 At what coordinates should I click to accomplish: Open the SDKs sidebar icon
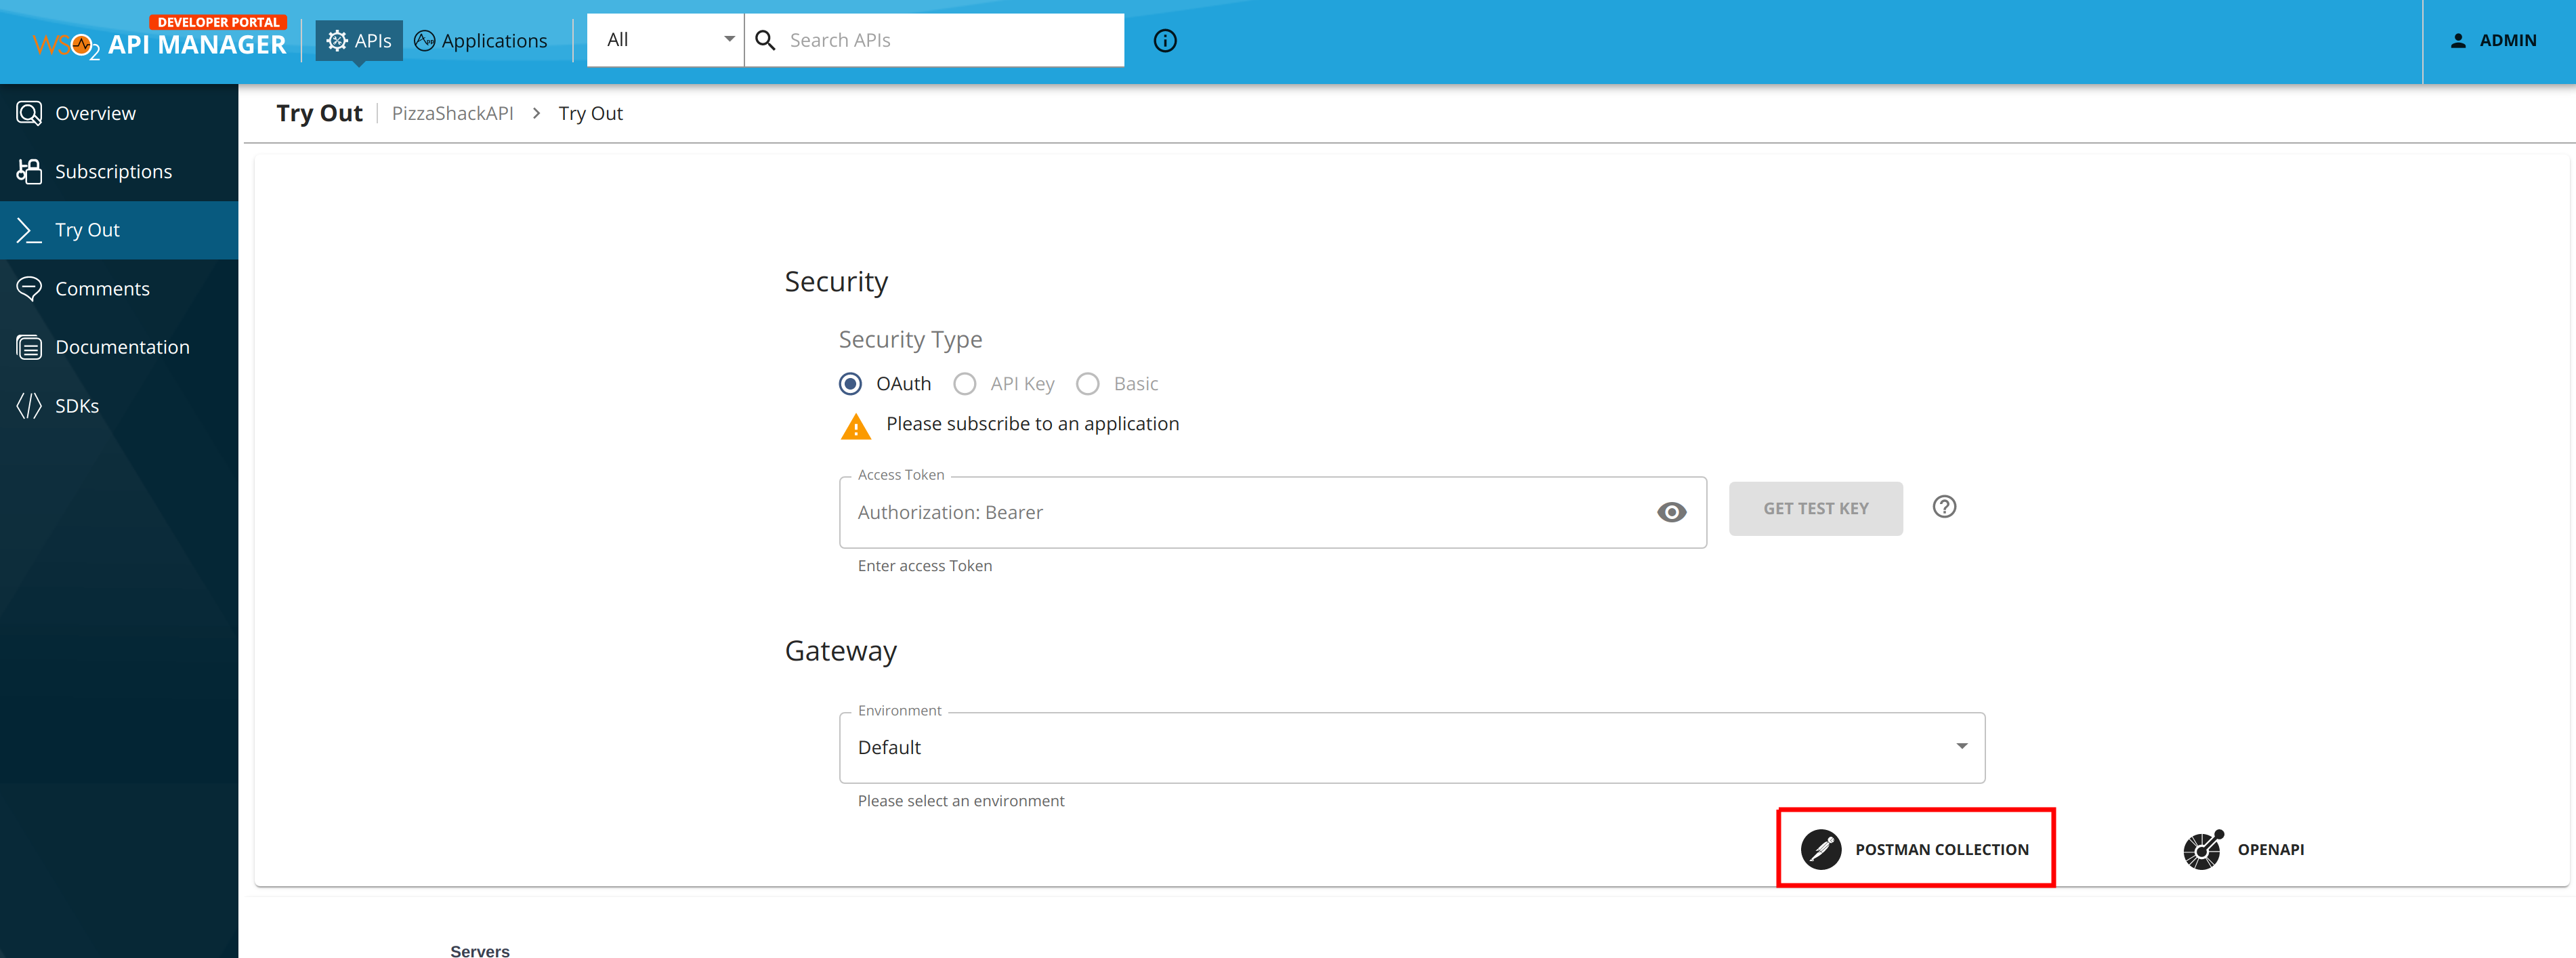30,405
